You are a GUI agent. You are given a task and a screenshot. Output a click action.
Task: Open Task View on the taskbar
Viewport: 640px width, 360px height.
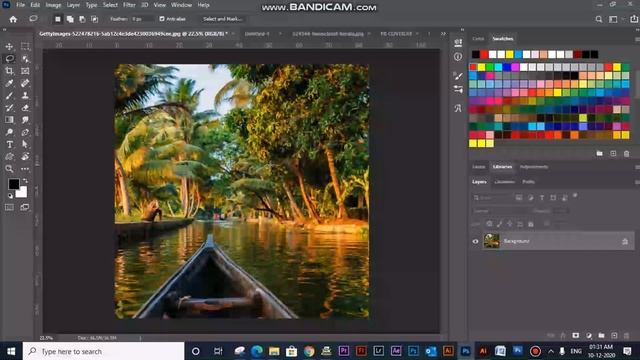point(218,351)
